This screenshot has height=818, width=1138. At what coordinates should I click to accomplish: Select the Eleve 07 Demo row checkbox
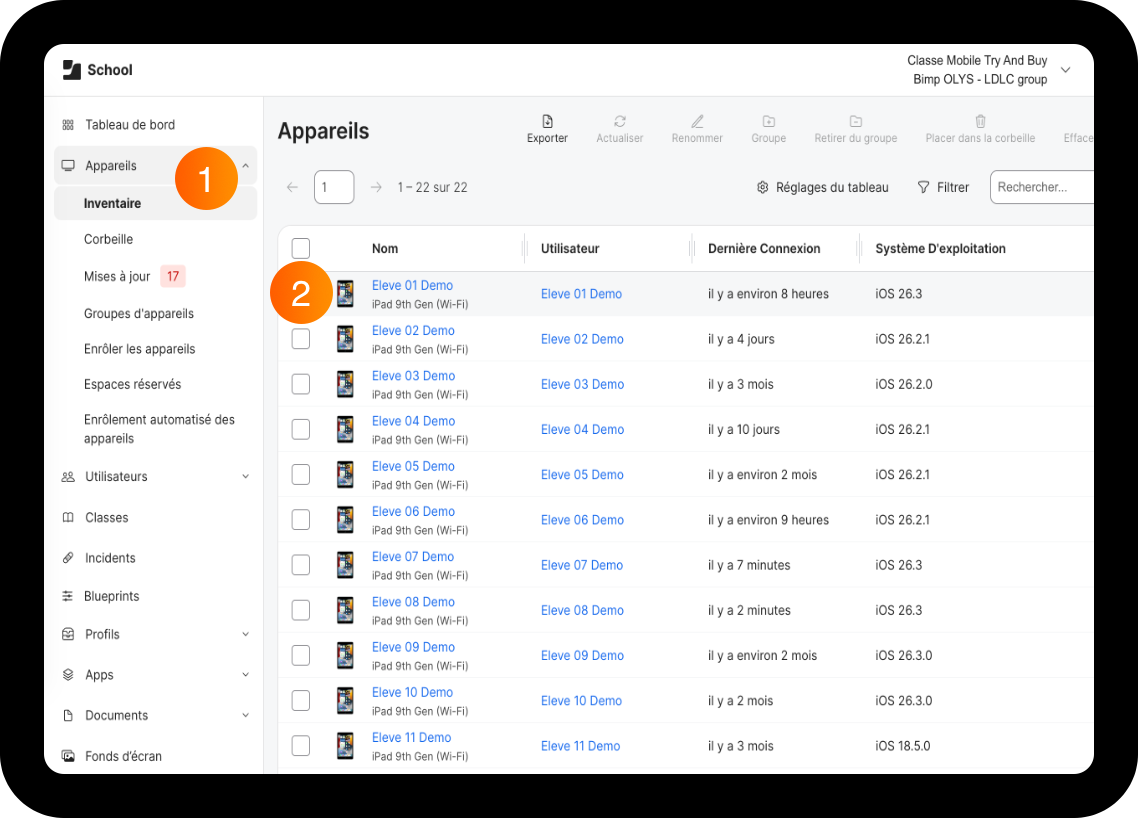(300, 565)
